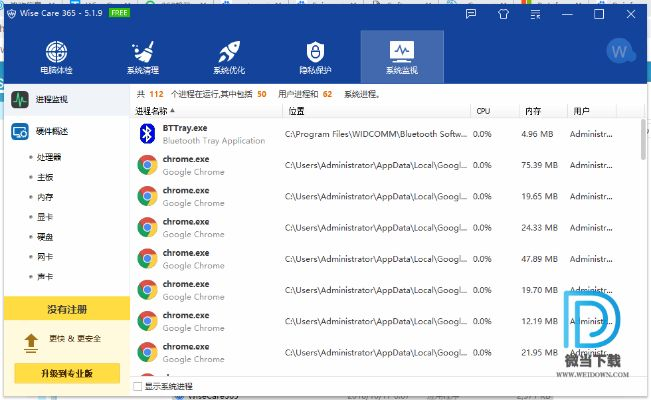Open the menu list icon in title bar
The width and height of the screenshot is (651, 400).
(535, 14)
